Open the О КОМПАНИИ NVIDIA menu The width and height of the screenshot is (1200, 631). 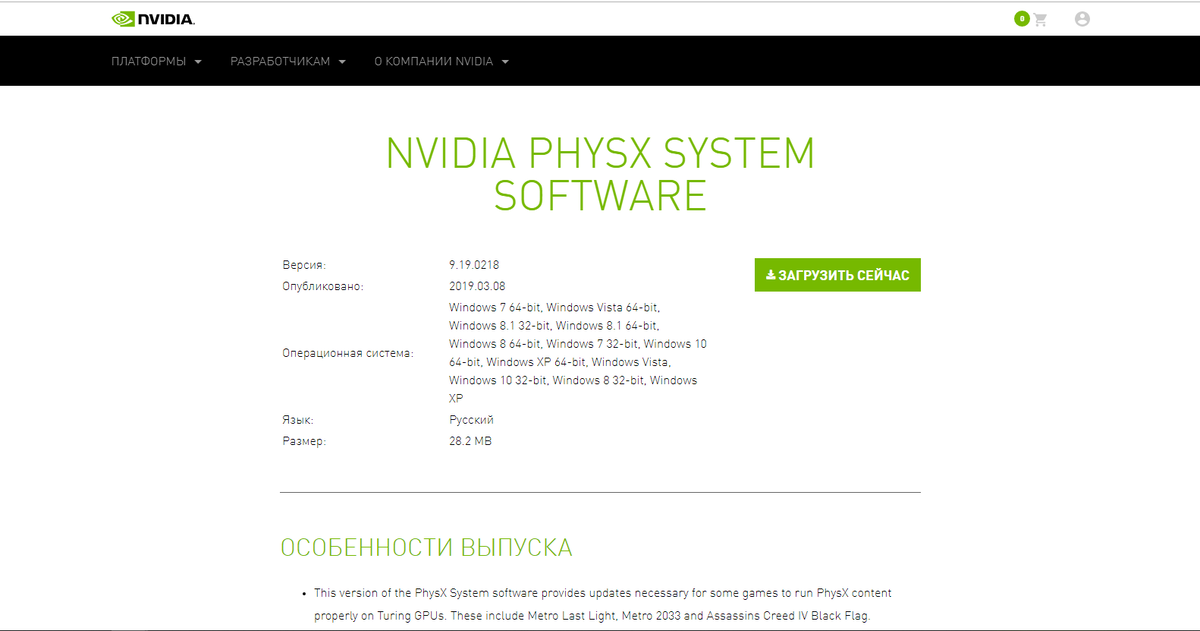pyautogui.click(x=441, y=62)
